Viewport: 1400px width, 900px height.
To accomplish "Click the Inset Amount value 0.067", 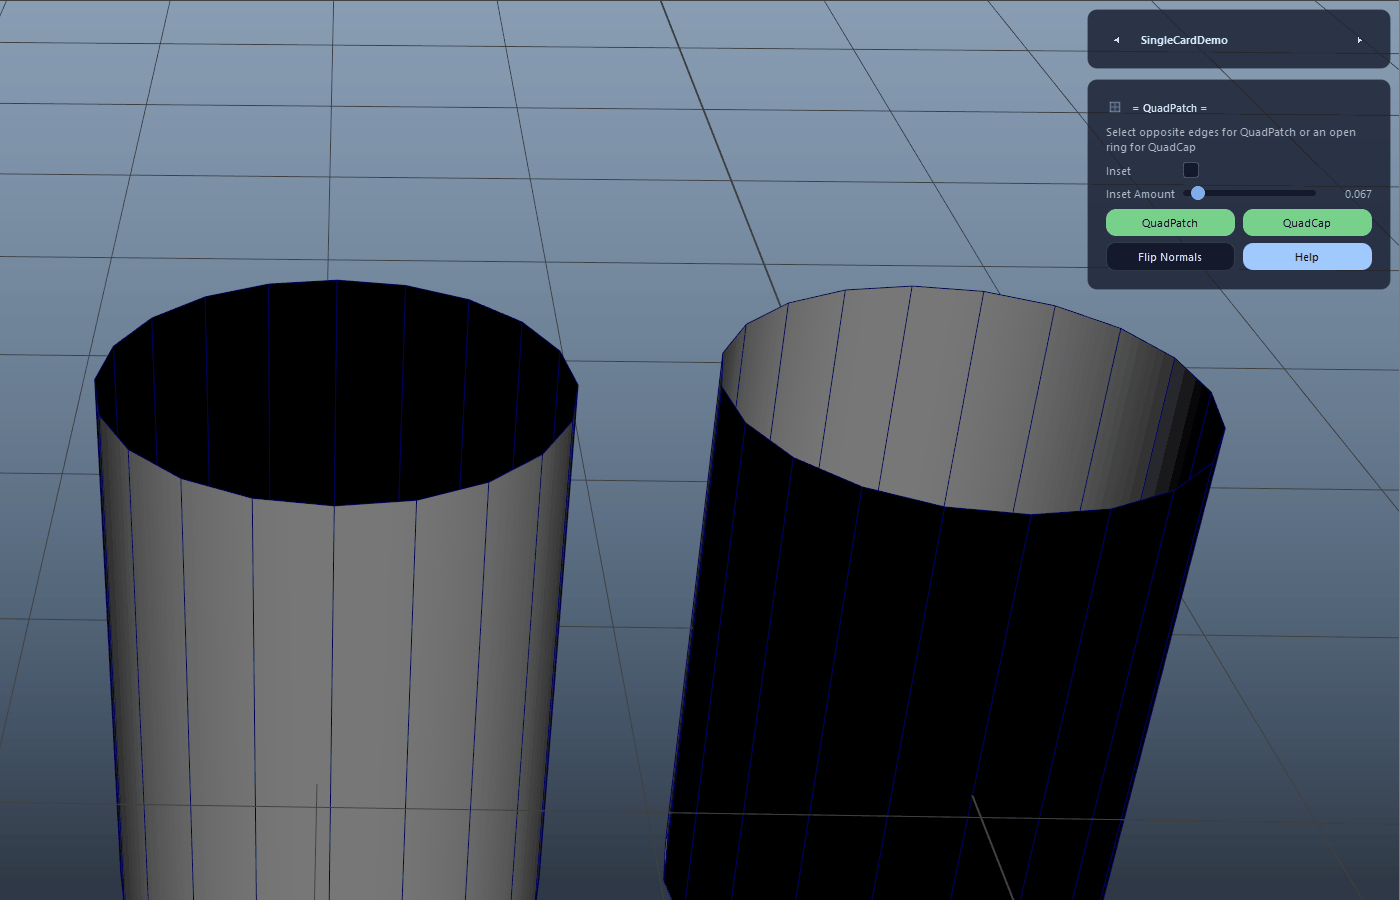I will coord(1358,194).
